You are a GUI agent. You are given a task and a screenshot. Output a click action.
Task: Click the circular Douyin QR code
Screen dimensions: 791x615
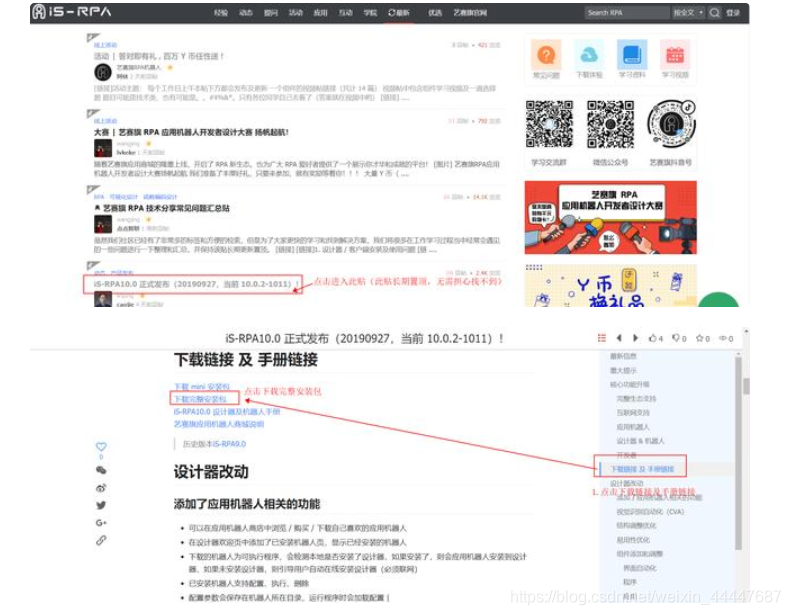671,124
